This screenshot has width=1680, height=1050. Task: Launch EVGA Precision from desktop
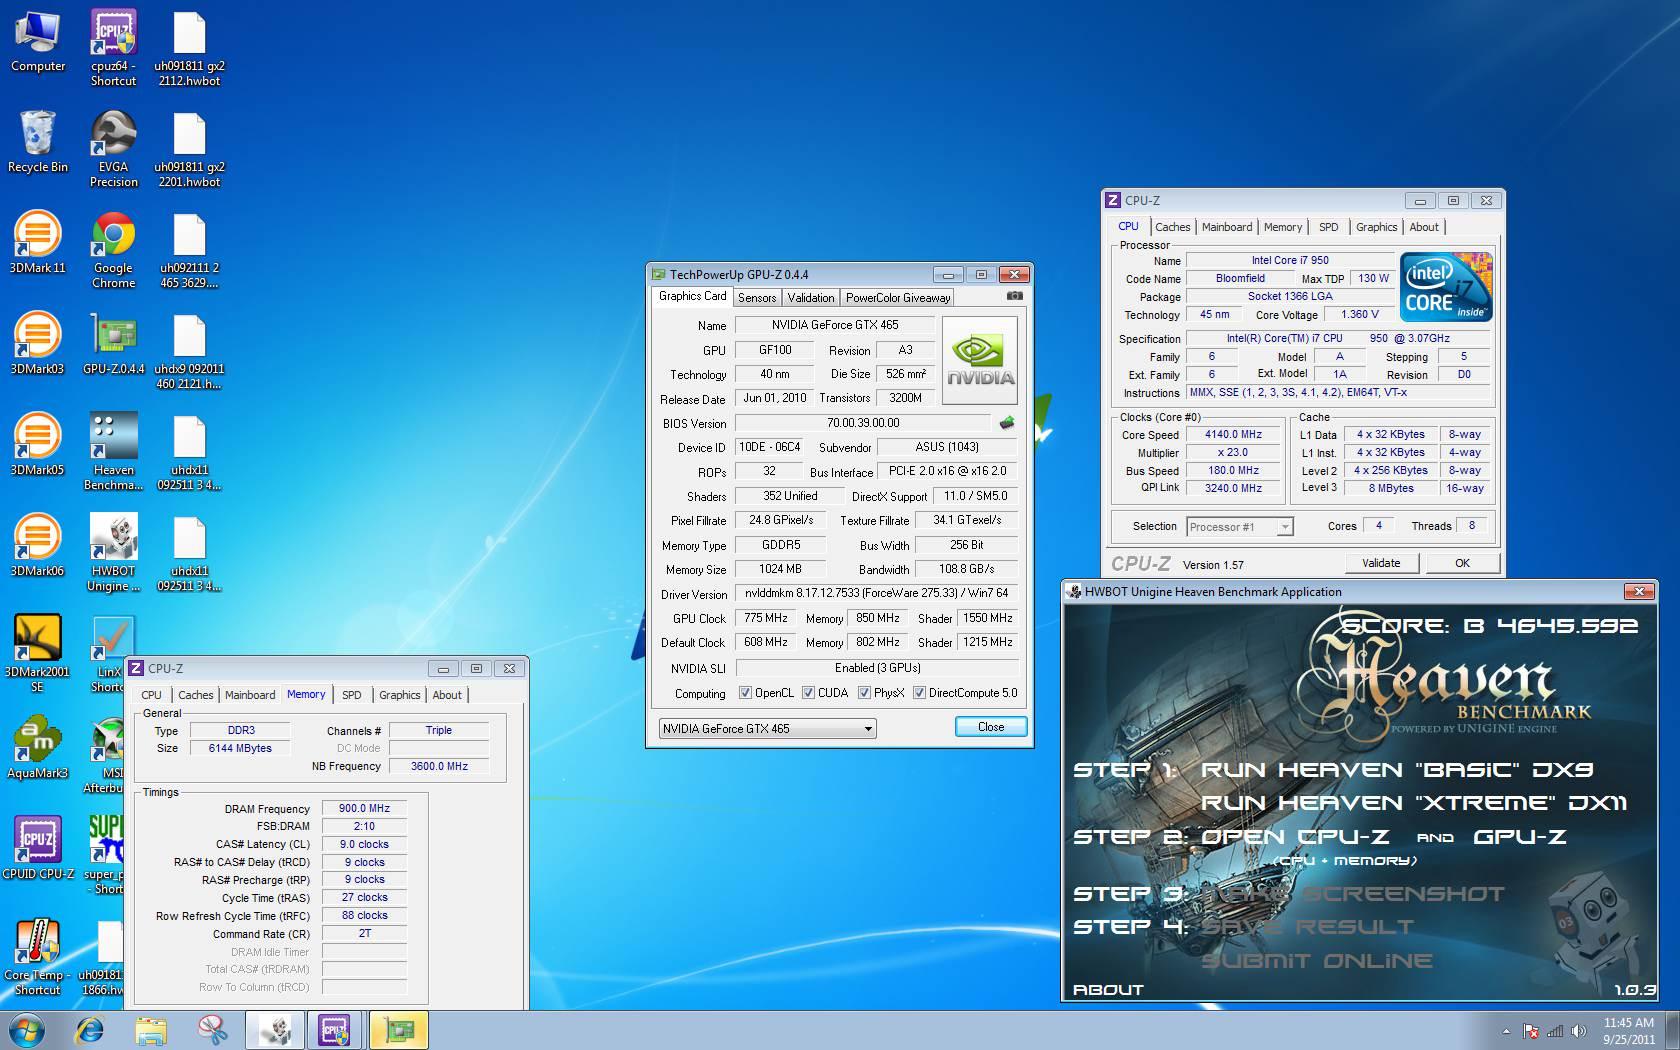click(113, 149)
